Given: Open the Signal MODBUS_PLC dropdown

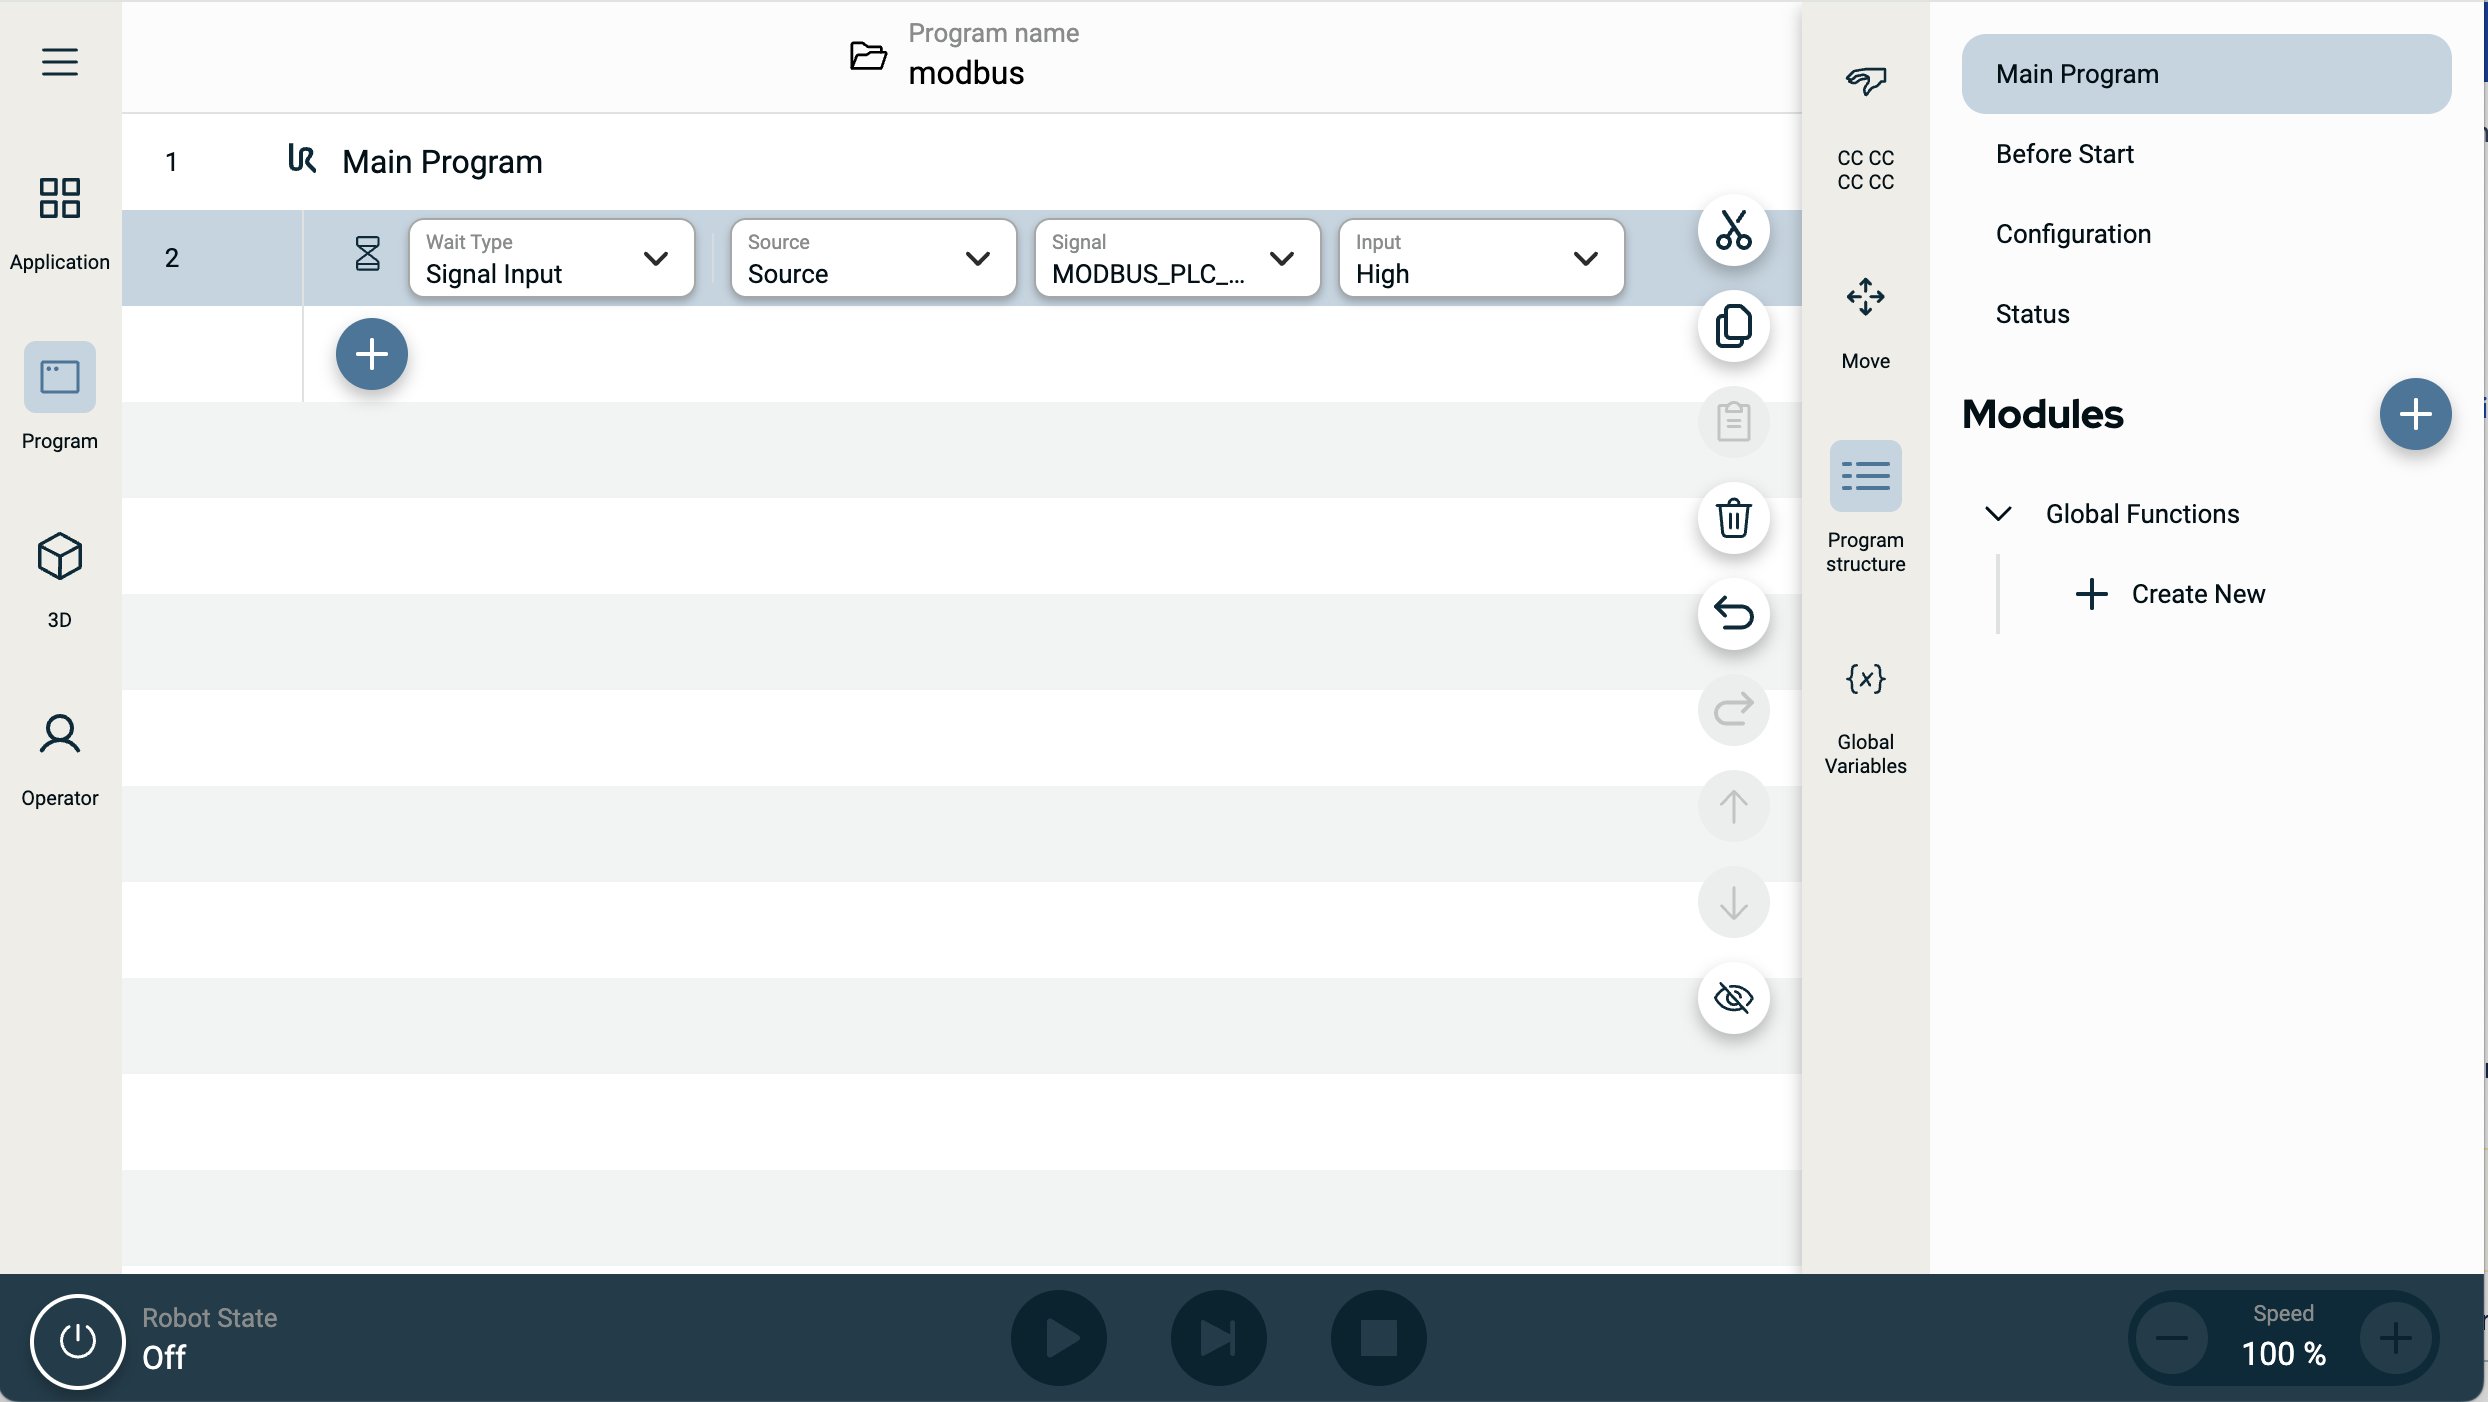Looking at the screenshot, I should point(1176,258).
